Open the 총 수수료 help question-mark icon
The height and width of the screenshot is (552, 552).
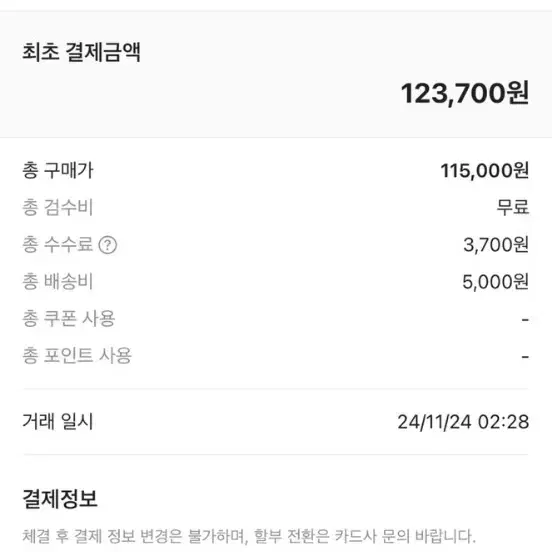tap(107, 245)
